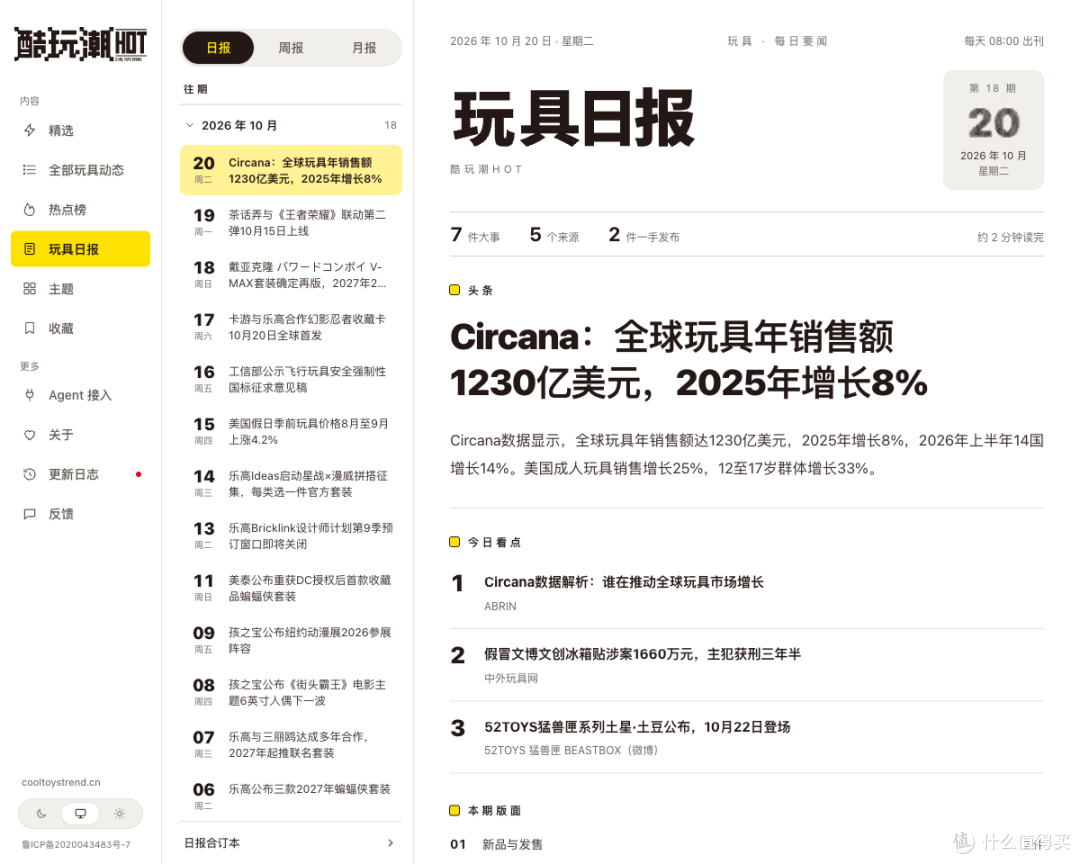Open the issue dated 08 about 《街头霸王》
1080x864 pixels.
pyautogui.click(x=291, y=692)
